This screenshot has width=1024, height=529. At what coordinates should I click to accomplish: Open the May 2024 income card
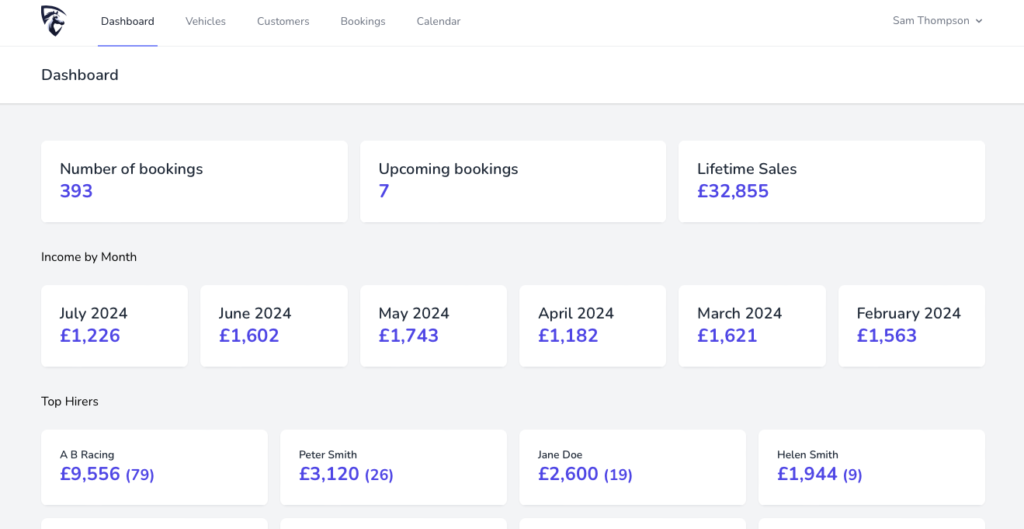[434, 326]
